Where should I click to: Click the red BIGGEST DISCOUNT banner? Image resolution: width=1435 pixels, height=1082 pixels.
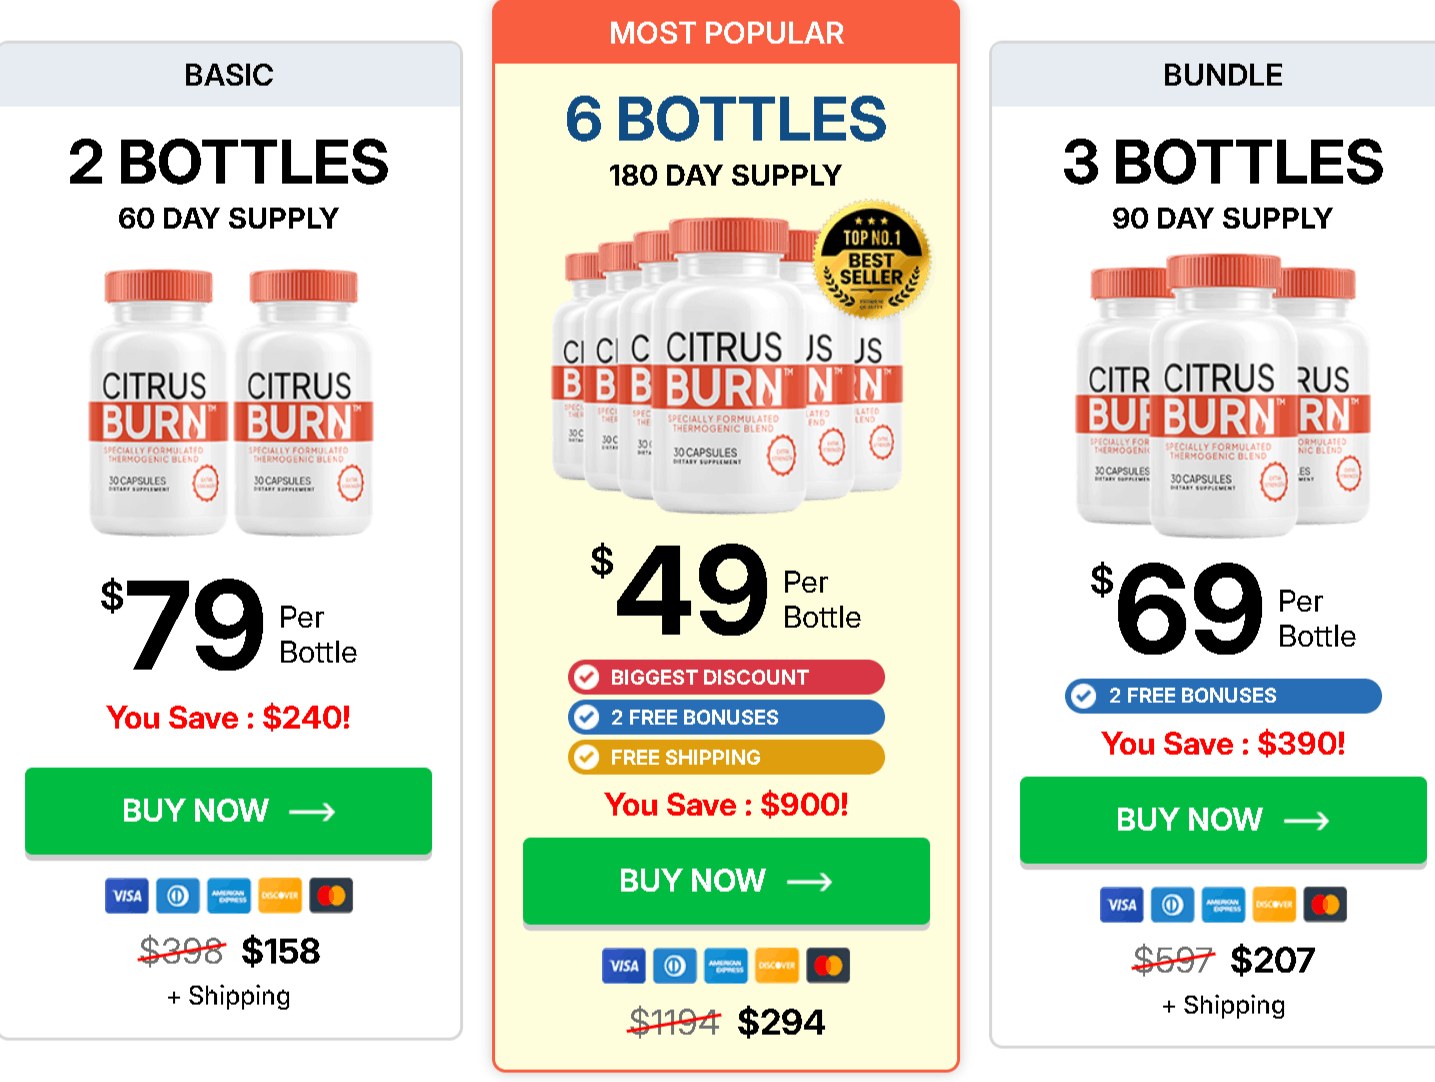[726, 677]
